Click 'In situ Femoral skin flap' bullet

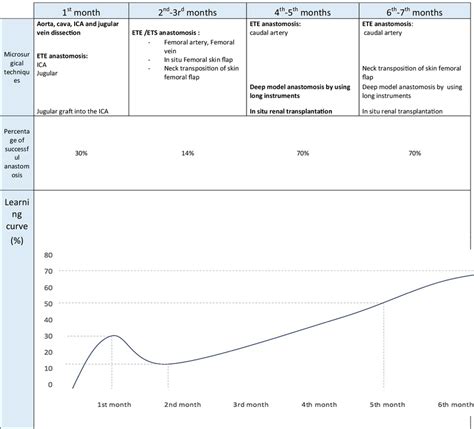tap(198, 60)
